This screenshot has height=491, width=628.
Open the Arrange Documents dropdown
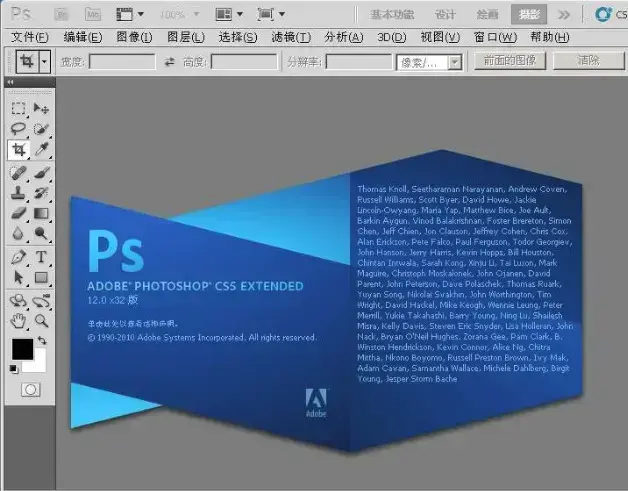pos(229,15)
